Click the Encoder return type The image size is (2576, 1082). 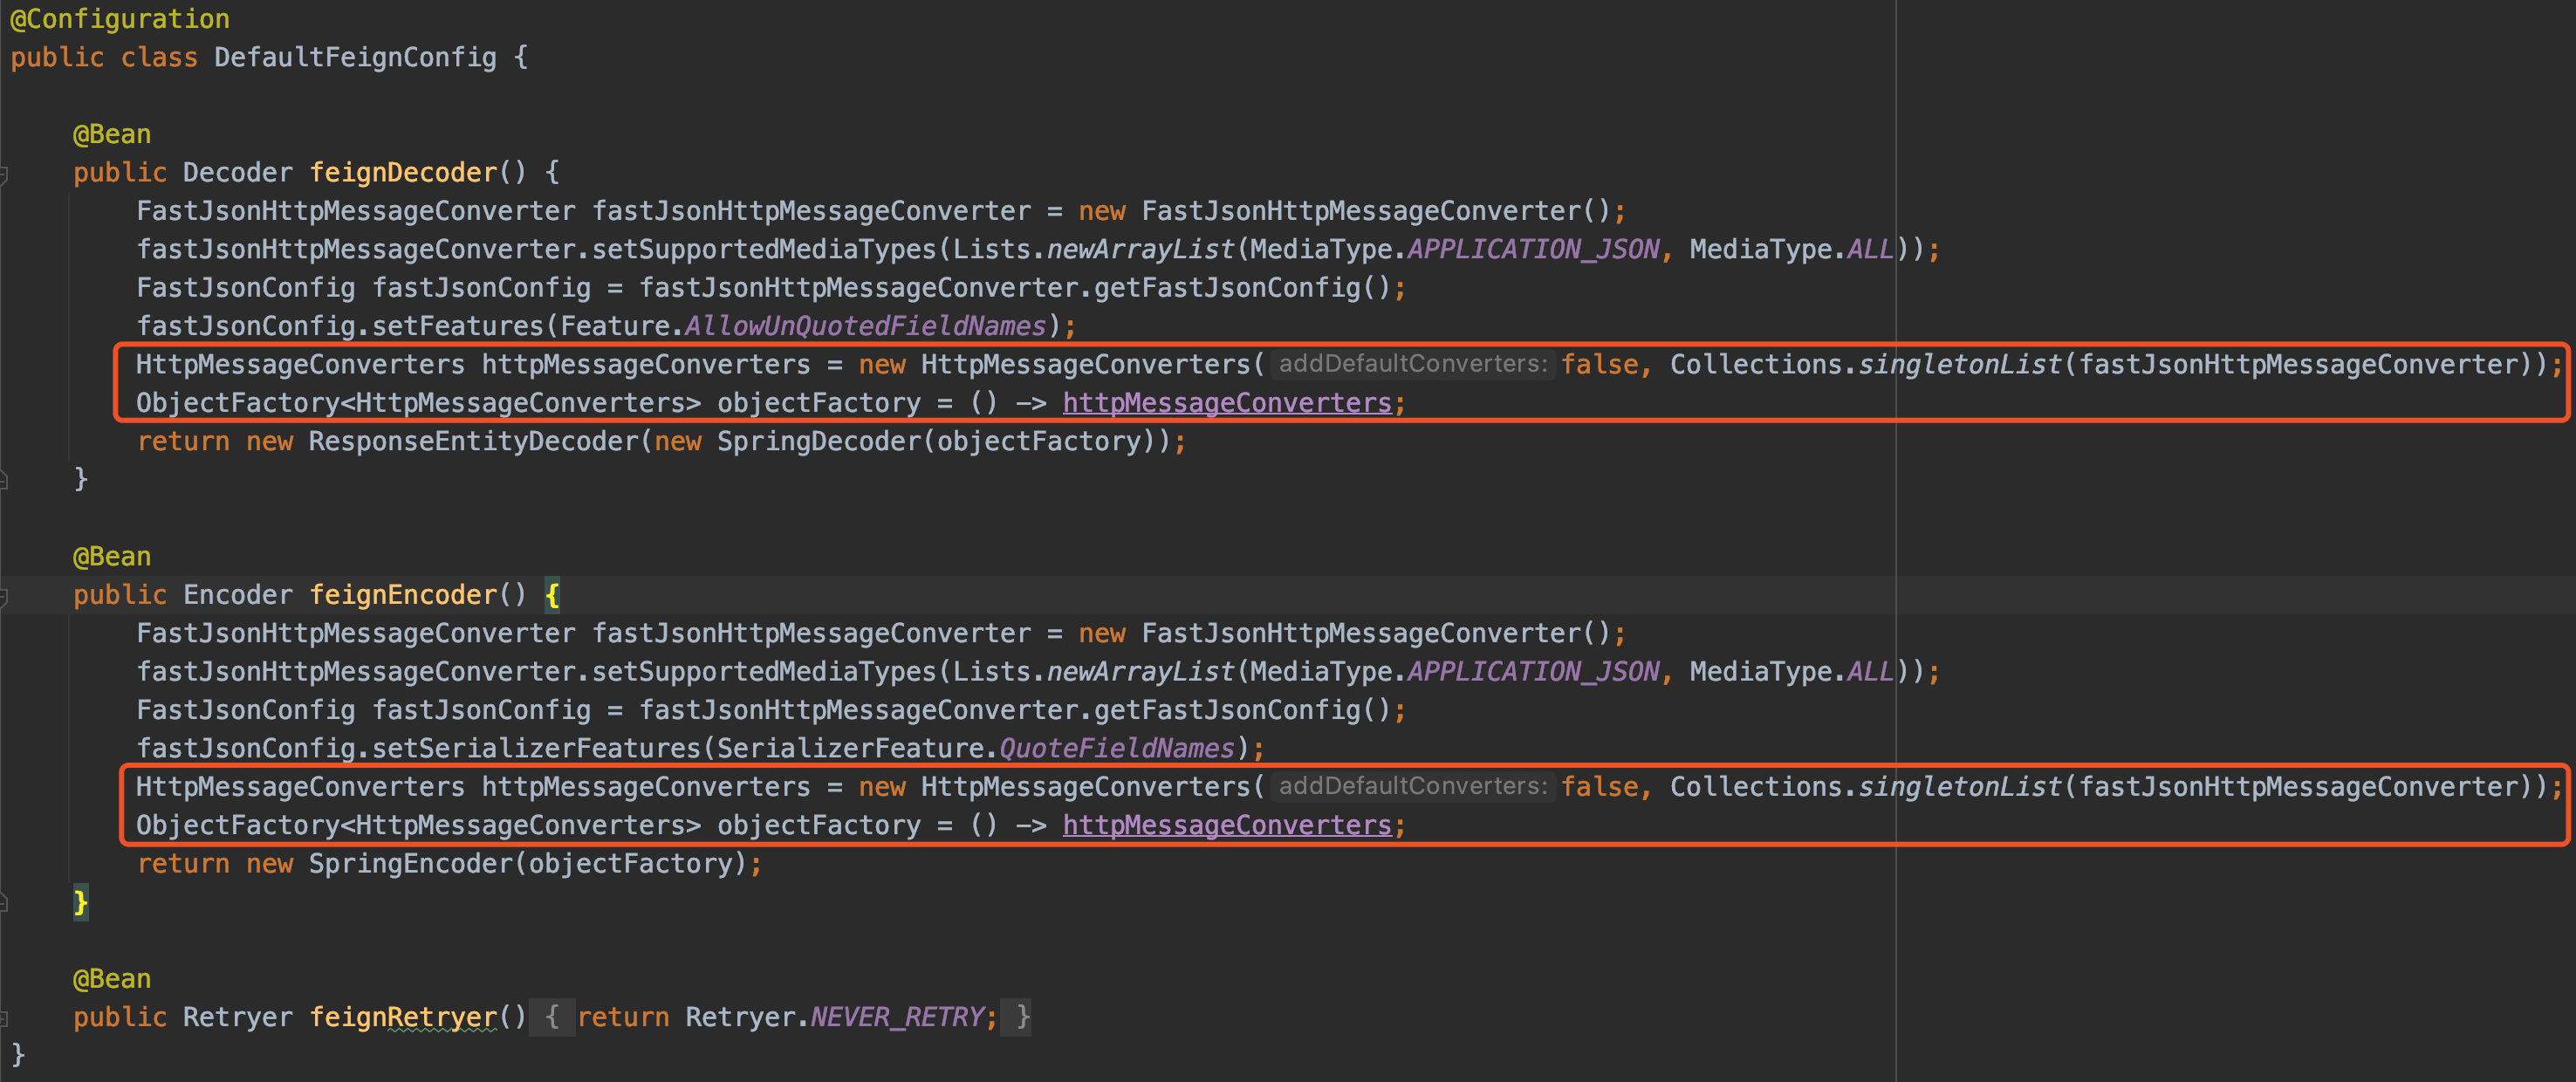[238, 595]
